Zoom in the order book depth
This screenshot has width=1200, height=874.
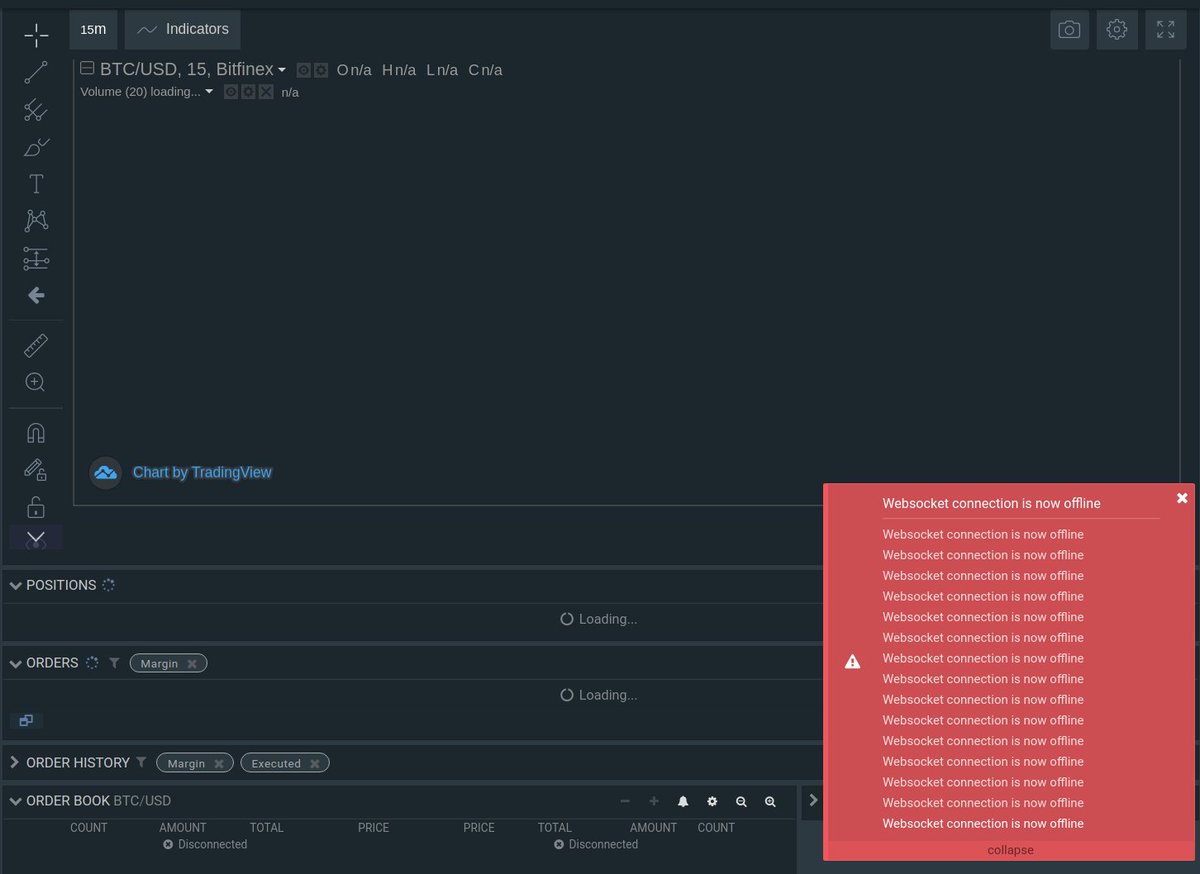coord(770,801)
